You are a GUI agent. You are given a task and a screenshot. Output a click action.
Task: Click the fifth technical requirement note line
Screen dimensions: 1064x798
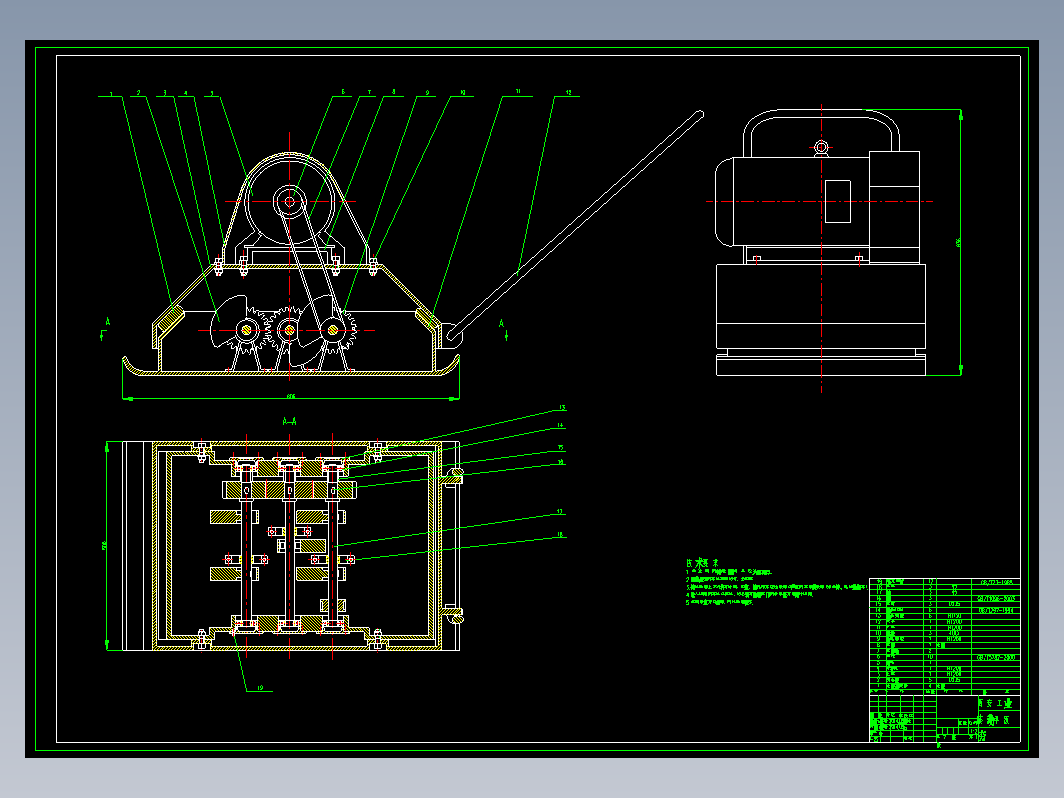tap(719, 602)
